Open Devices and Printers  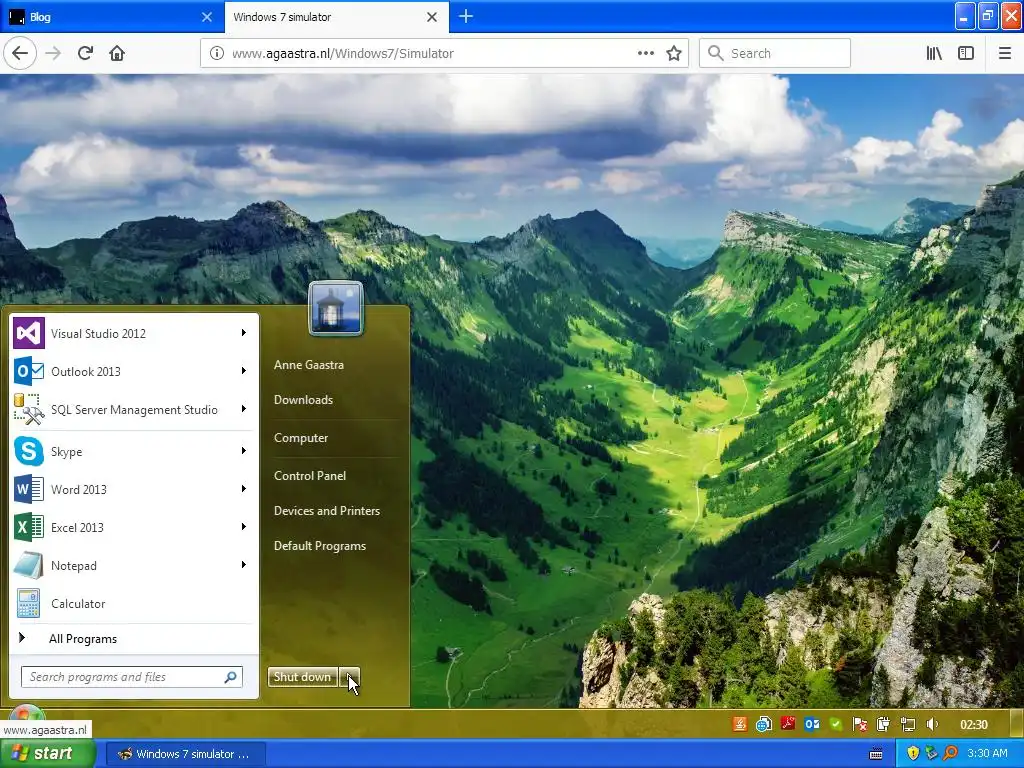(x=327, y=511)
